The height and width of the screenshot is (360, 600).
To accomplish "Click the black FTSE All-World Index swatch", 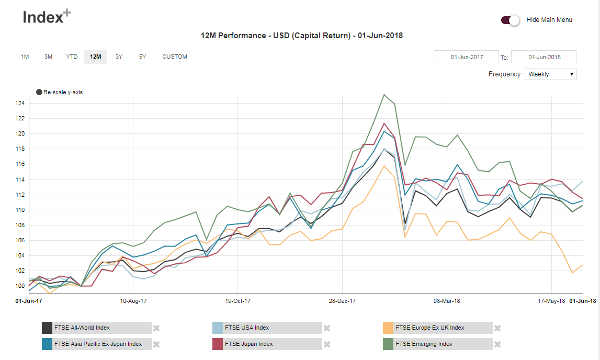I will [x=47, y=328].
